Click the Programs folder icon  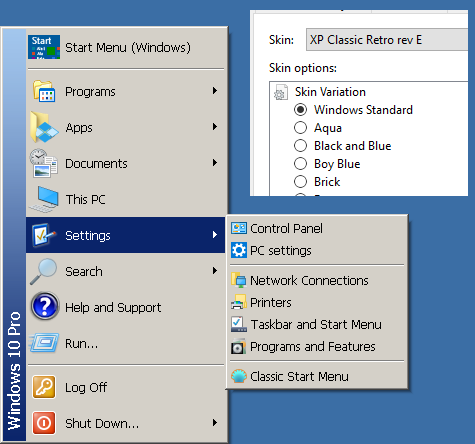pyautogui.click(x=44, y=91)
